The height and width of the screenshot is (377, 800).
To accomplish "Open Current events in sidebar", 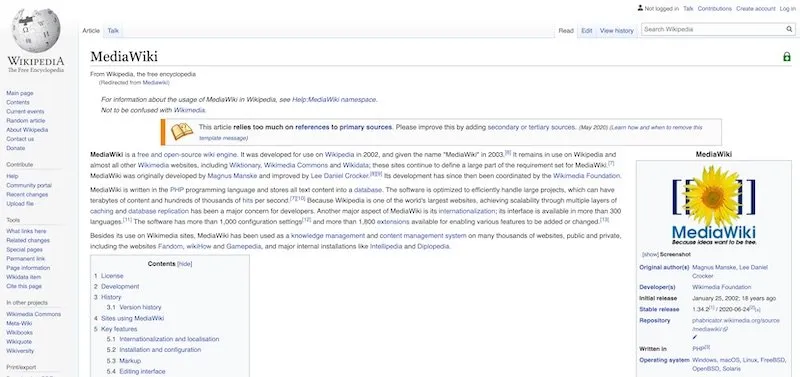I will pos(25,112).
